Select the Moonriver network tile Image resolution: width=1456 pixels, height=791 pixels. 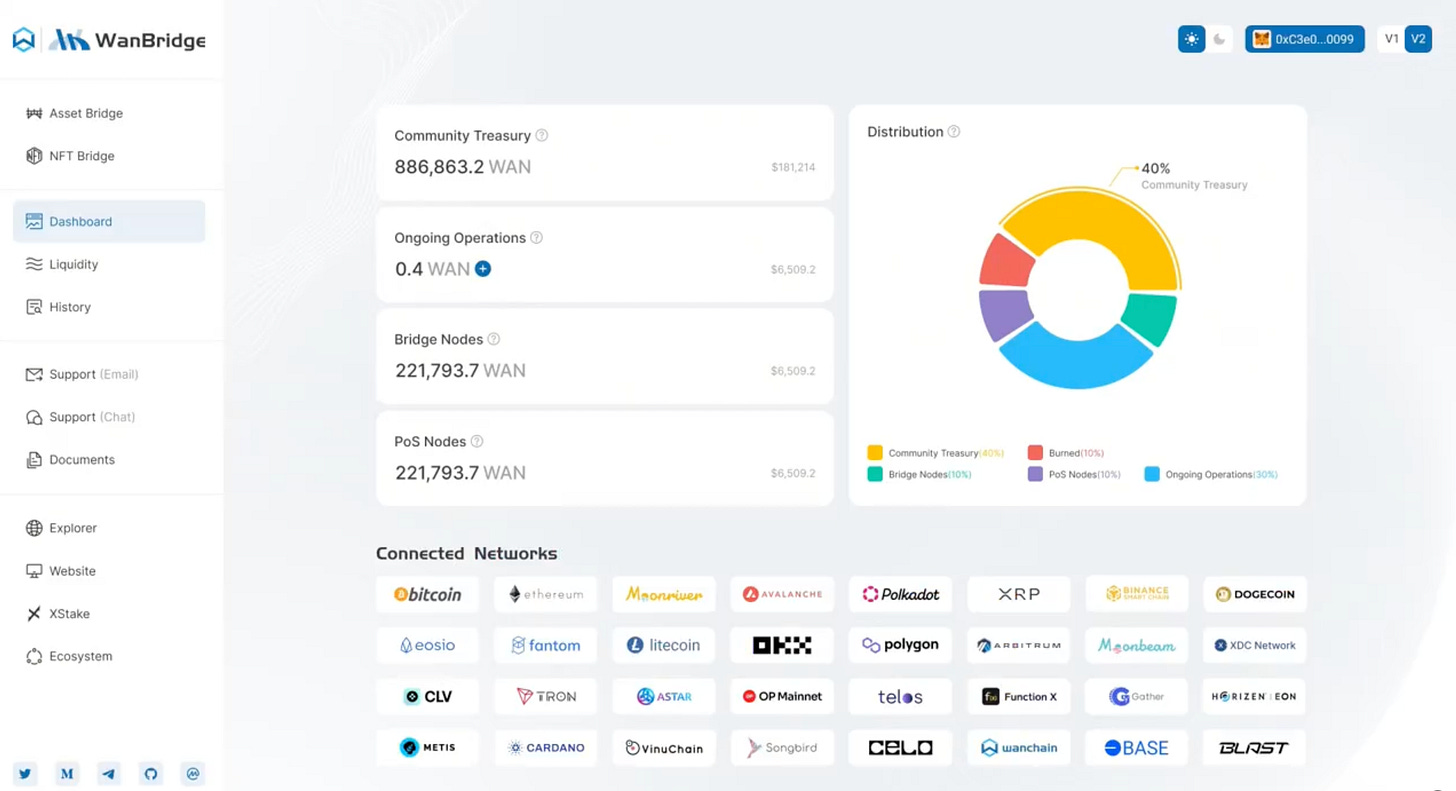664,594
